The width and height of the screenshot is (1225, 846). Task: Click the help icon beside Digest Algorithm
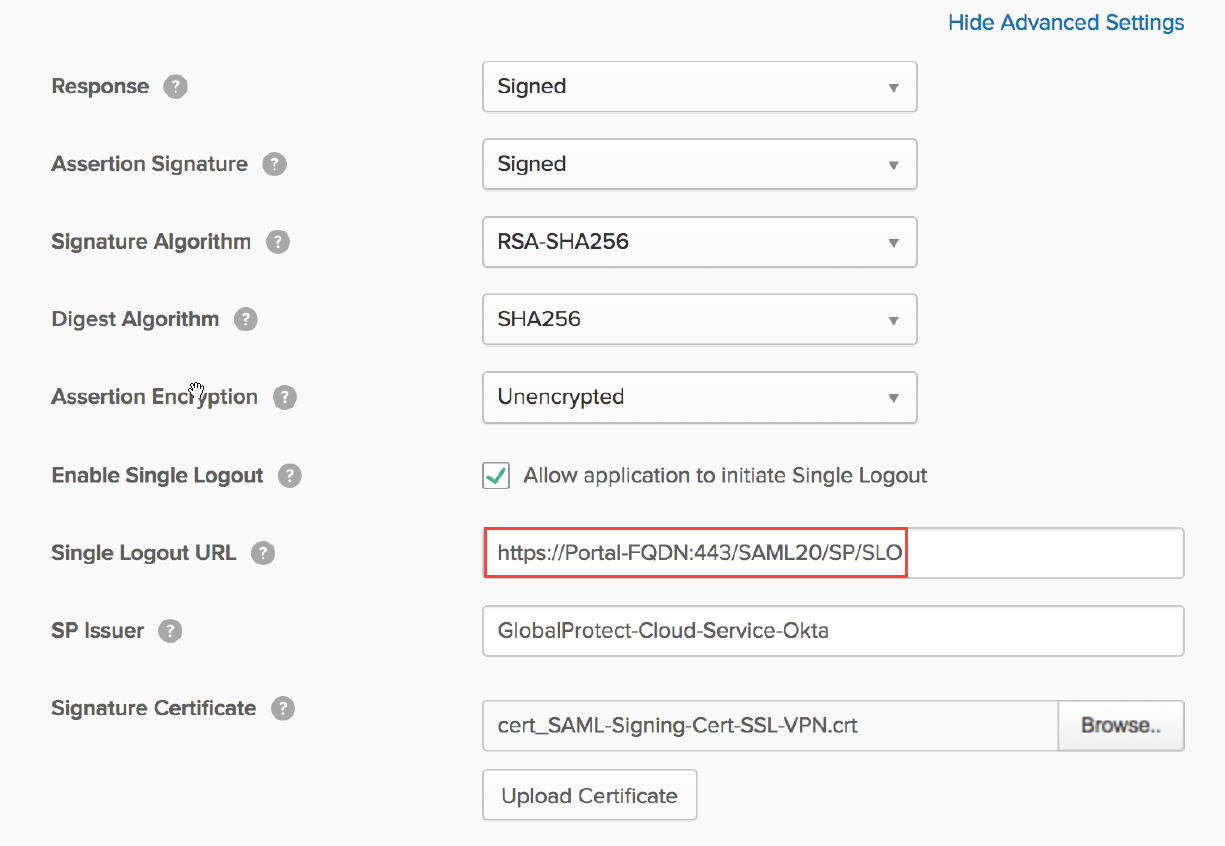click(245, 320)
